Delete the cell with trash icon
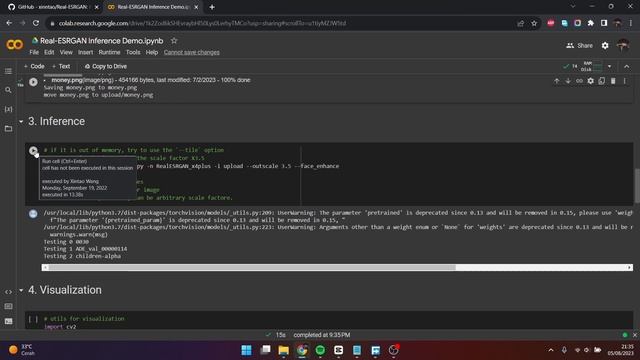The width and height of the screenshot is (640, 360). click(x=613, y=81)
